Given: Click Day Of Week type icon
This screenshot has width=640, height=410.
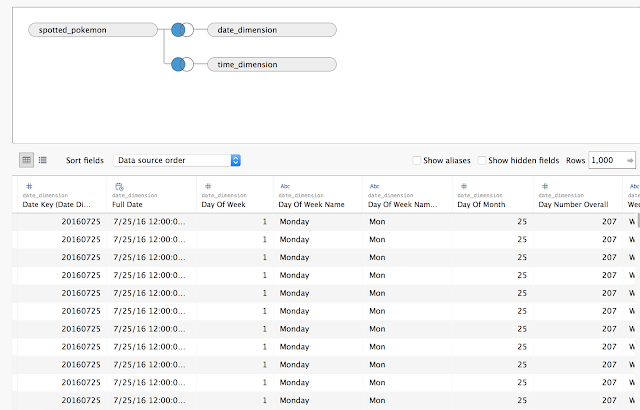Looking at the screenshot, I should click(207, 186).
